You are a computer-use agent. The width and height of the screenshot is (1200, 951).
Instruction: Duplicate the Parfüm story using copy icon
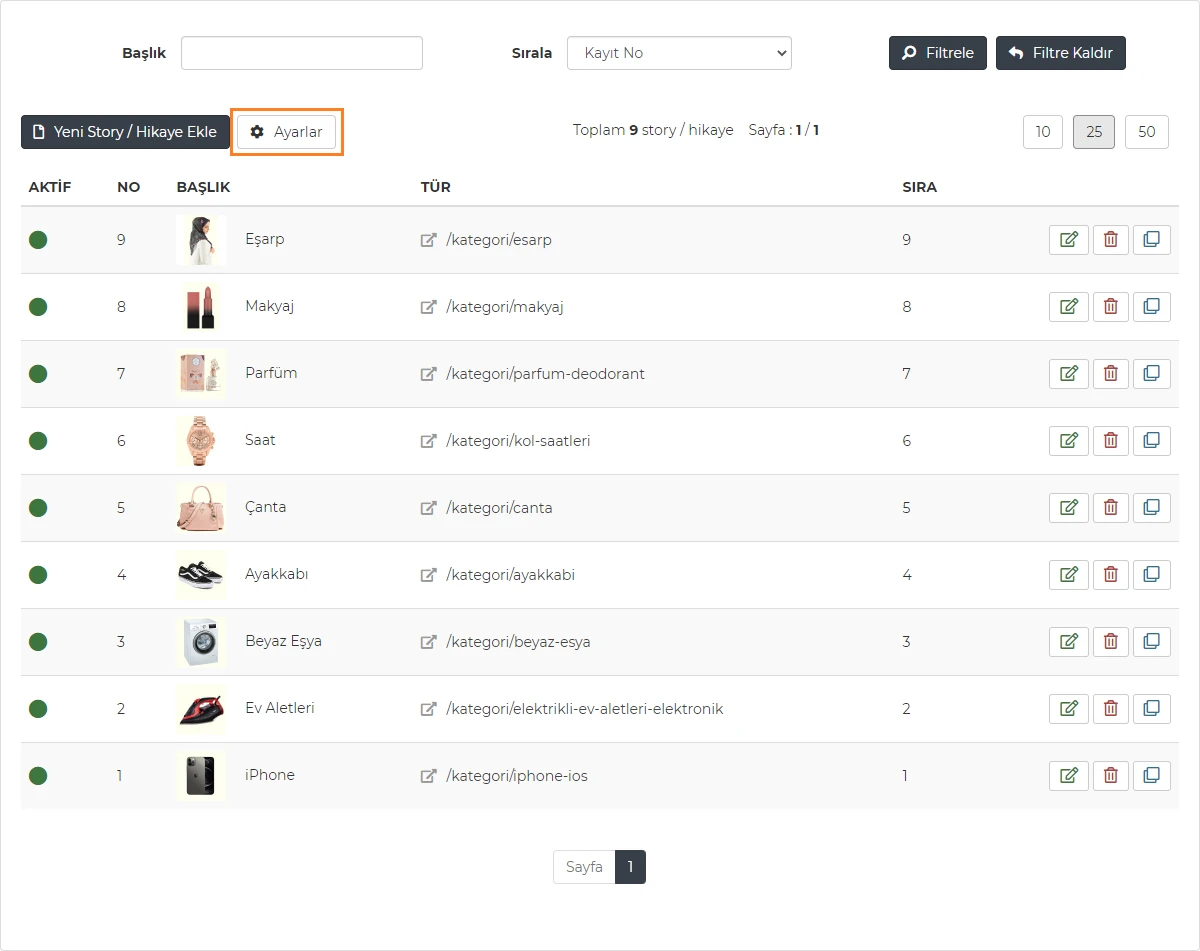(1151, 374)
